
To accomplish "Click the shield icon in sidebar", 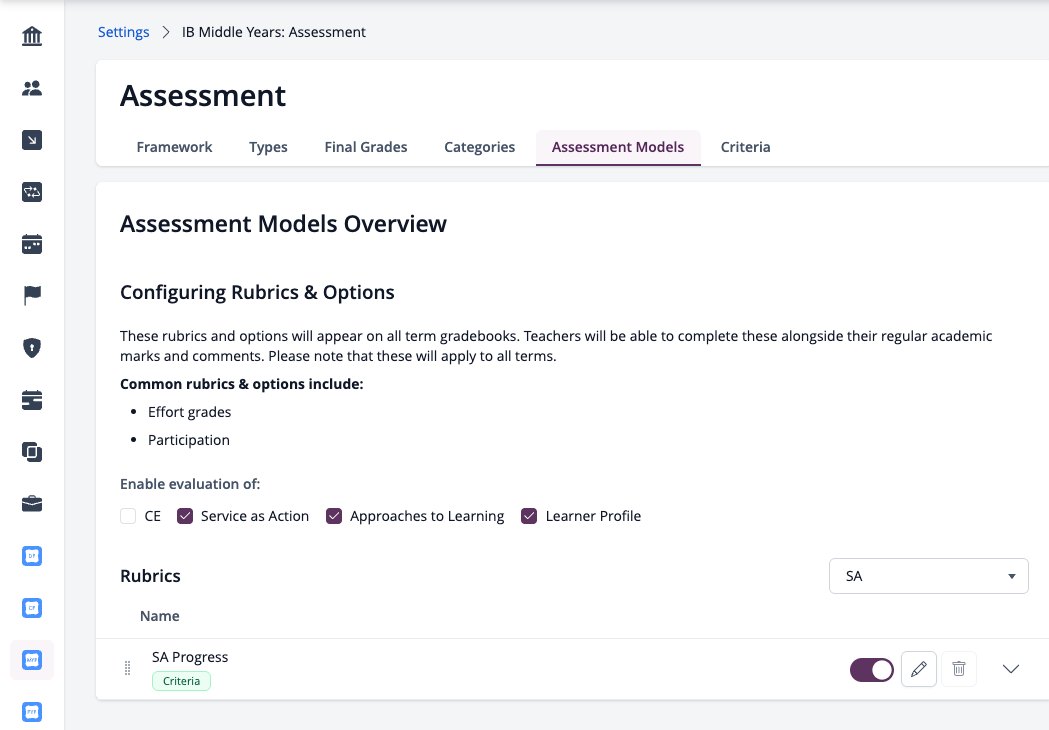I will (x=31, y=348).
